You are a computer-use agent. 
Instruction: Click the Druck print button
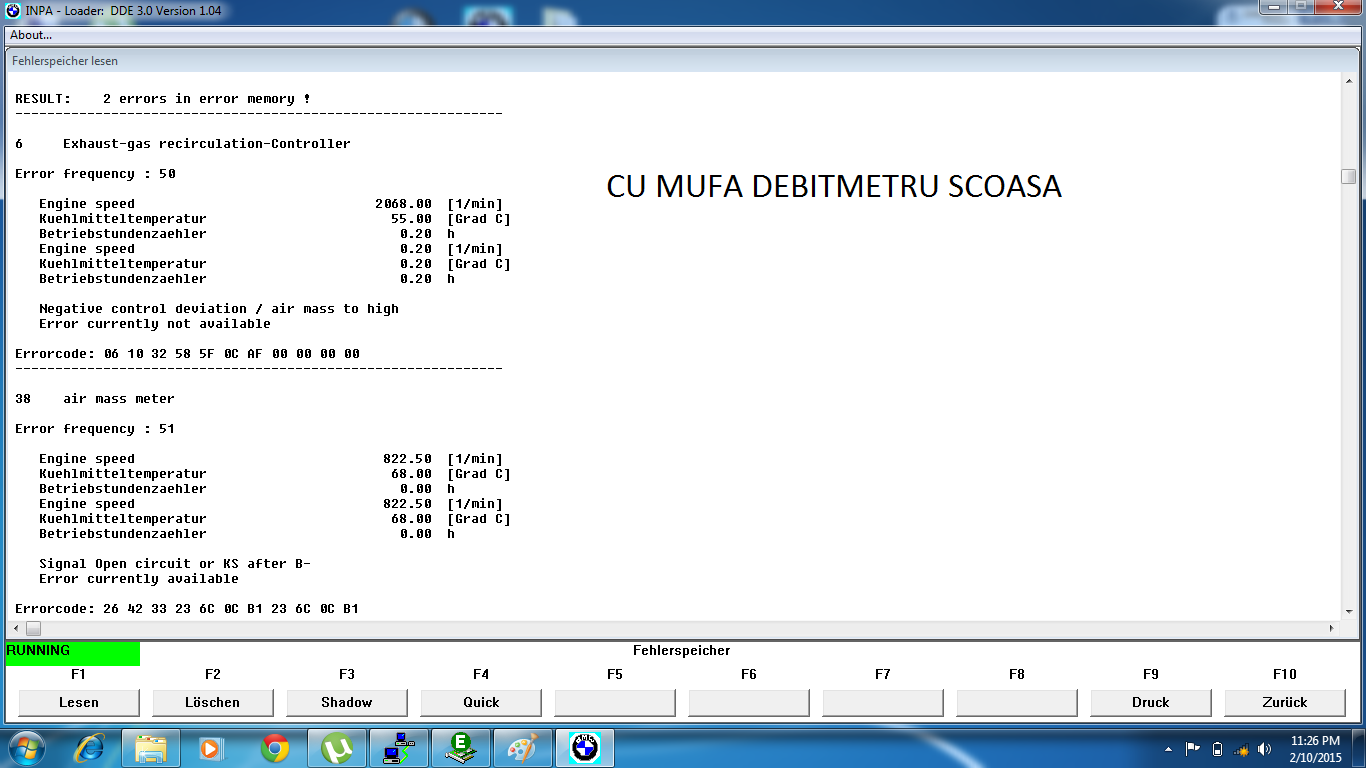pos(1151,703)
